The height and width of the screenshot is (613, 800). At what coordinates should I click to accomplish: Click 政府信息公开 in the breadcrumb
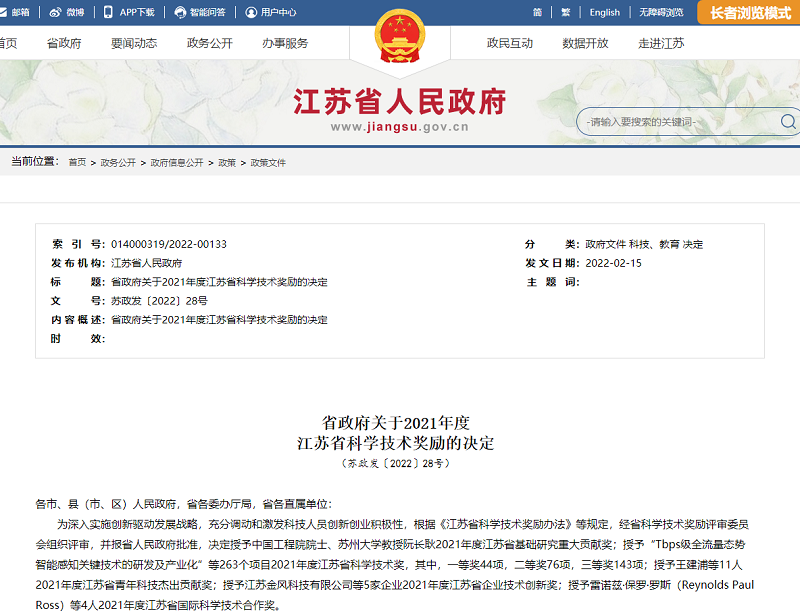(x=177, y=163)
